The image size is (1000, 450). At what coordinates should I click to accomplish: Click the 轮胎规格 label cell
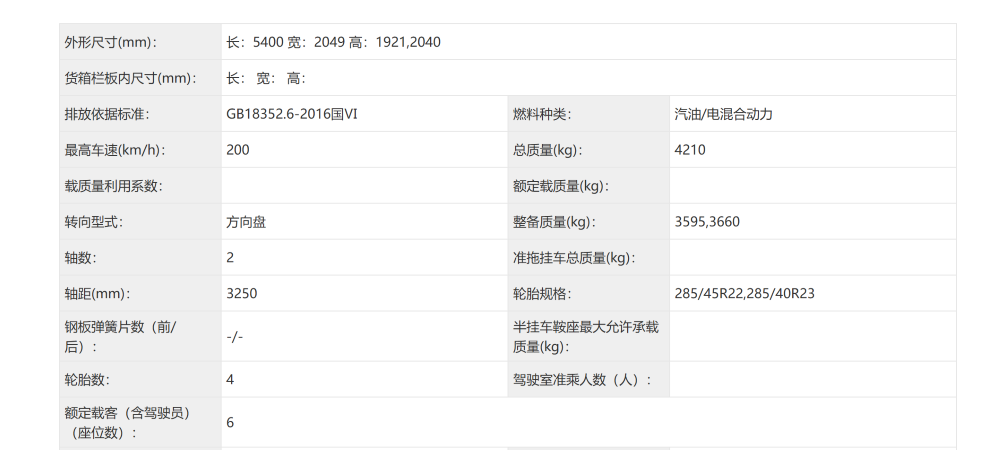[x=541, y=294]
